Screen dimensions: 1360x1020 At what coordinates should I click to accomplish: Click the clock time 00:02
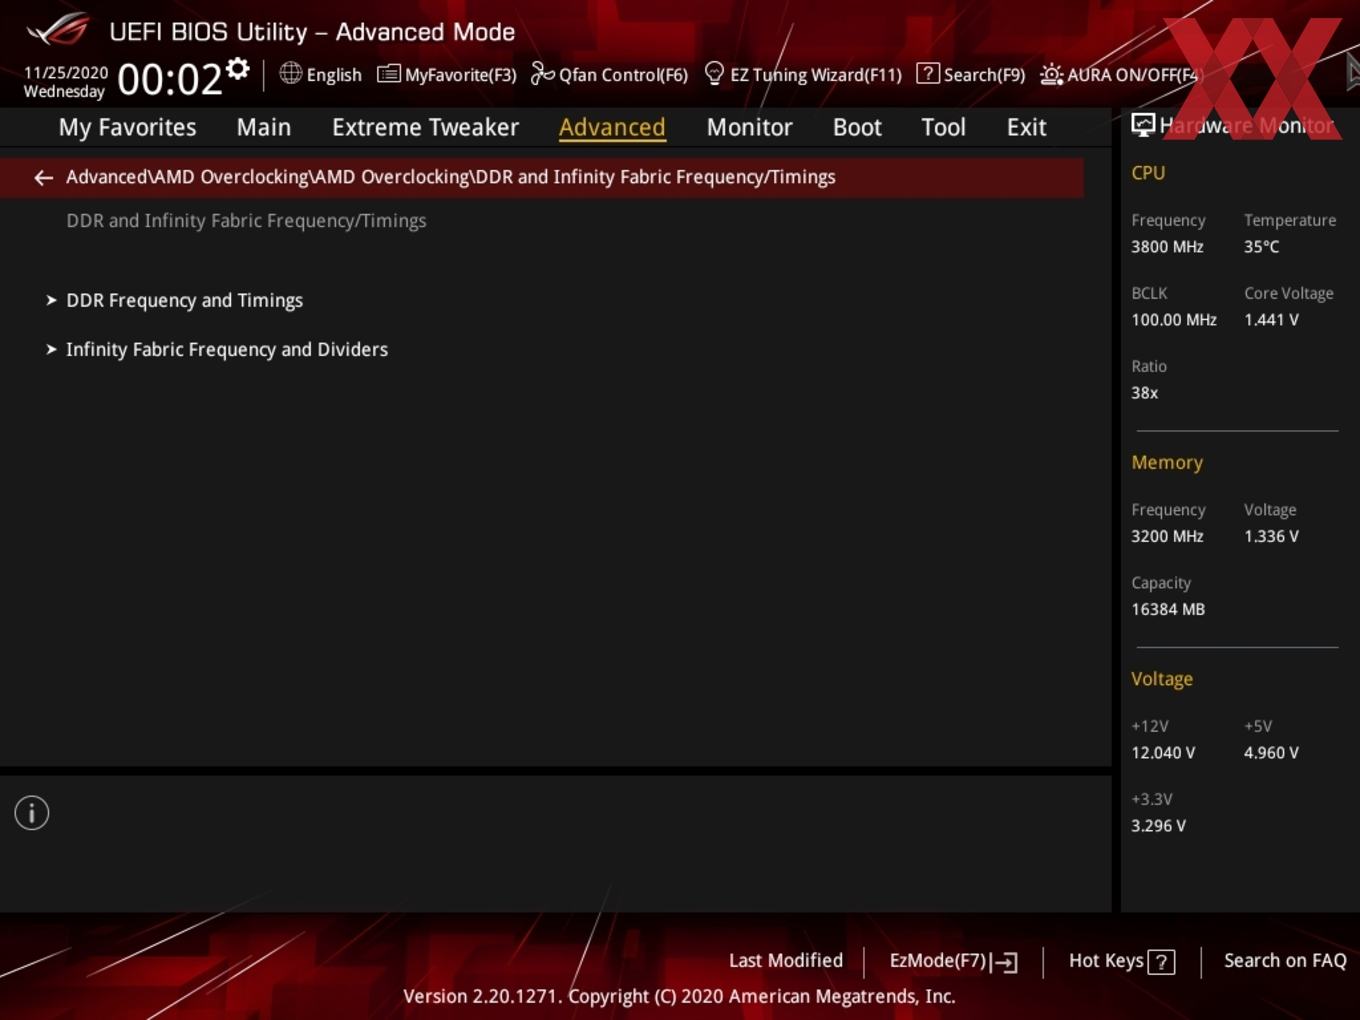pos(170,79)
